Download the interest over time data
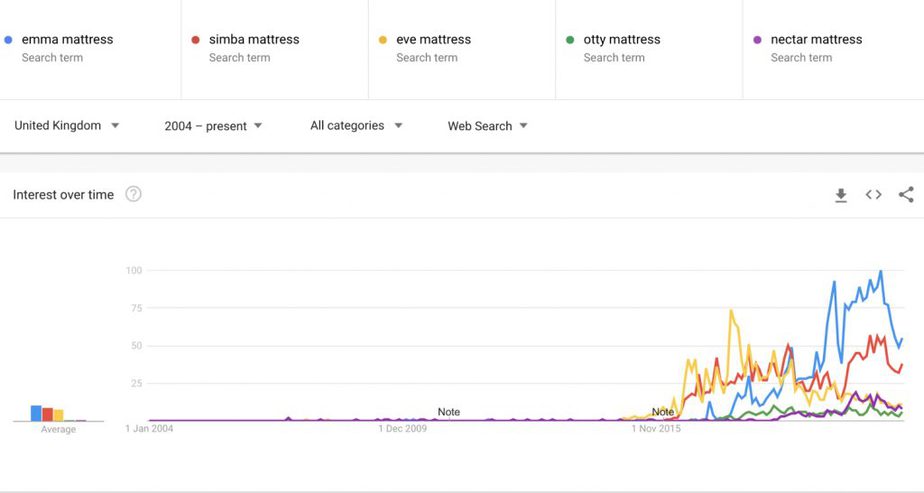Image resolution: width=924 pixels, height=493 pixels. coord(841,195)
